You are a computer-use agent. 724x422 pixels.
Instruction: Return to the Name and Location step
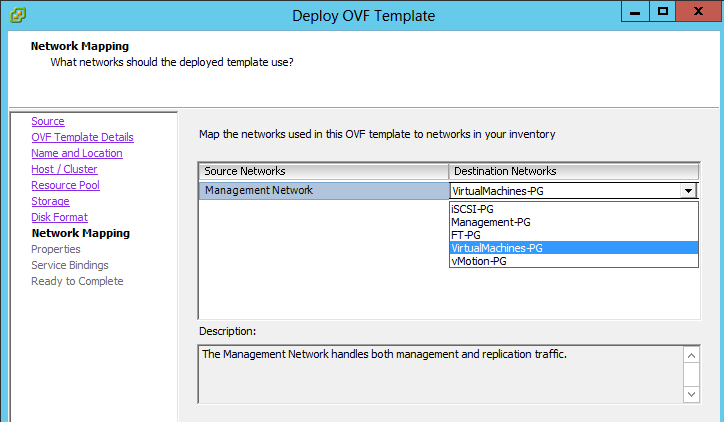(77, 153)
